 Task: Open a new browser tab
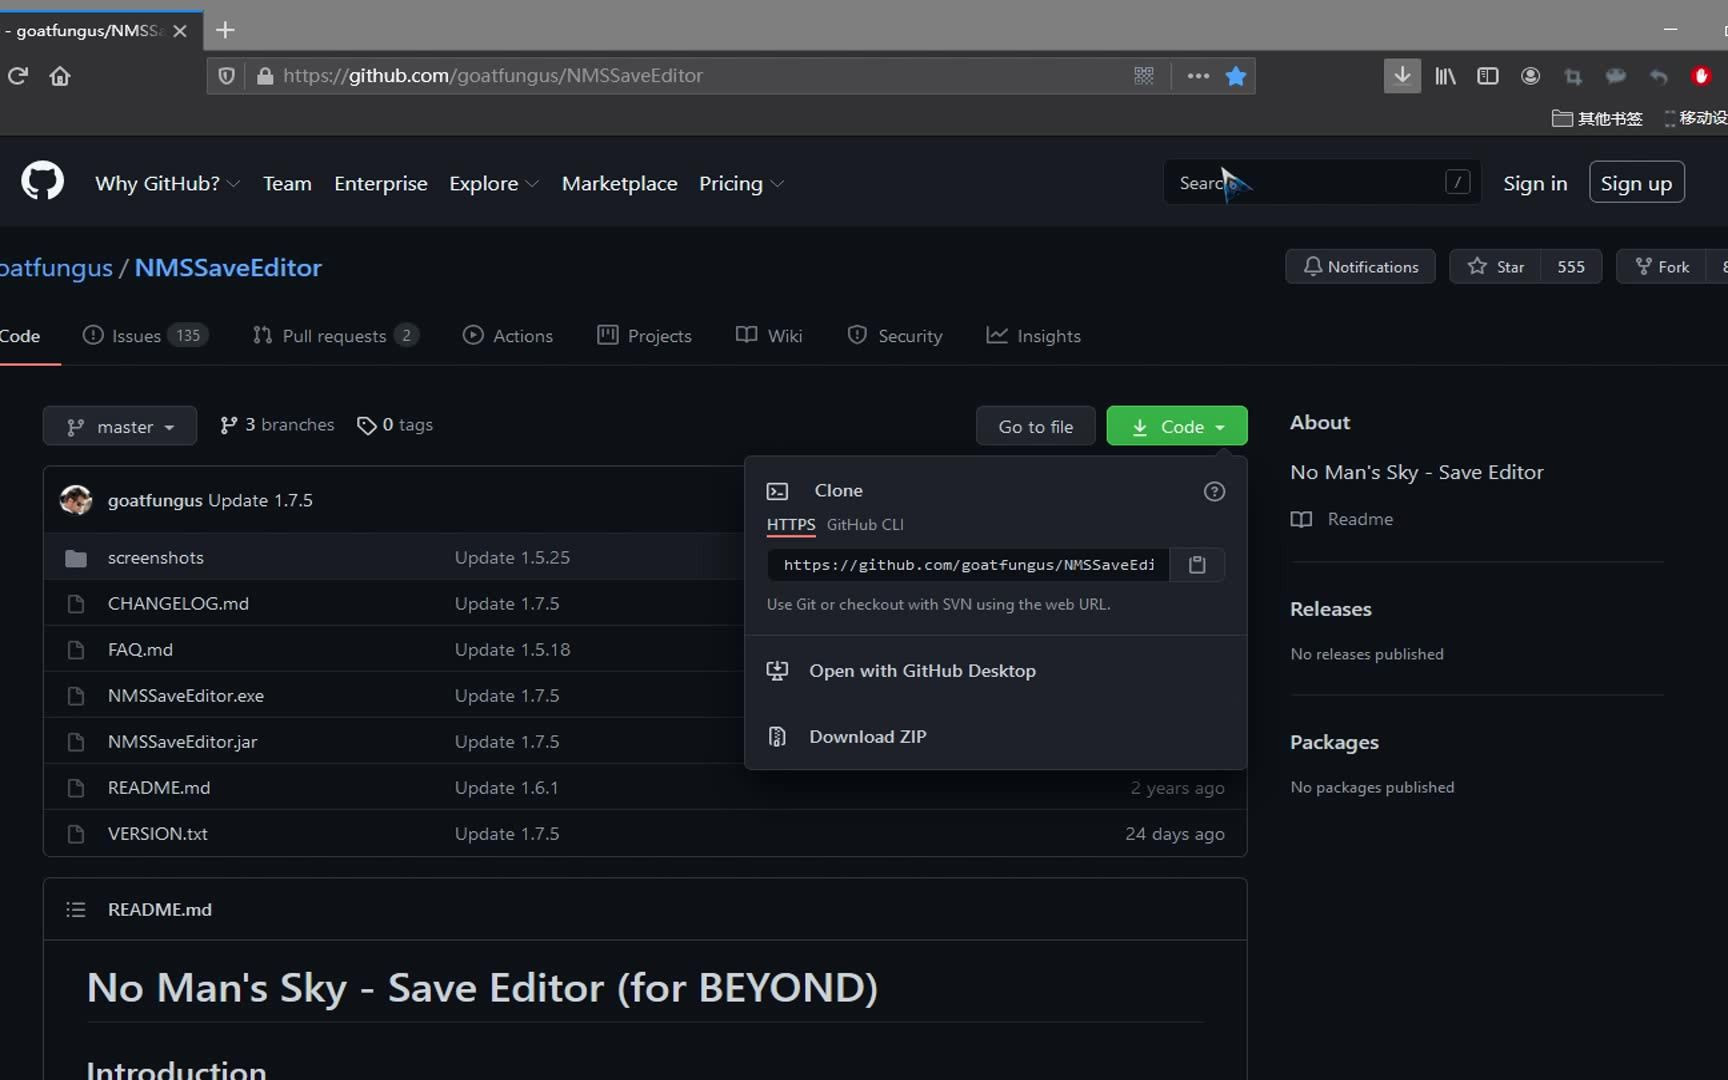point(225,30)
